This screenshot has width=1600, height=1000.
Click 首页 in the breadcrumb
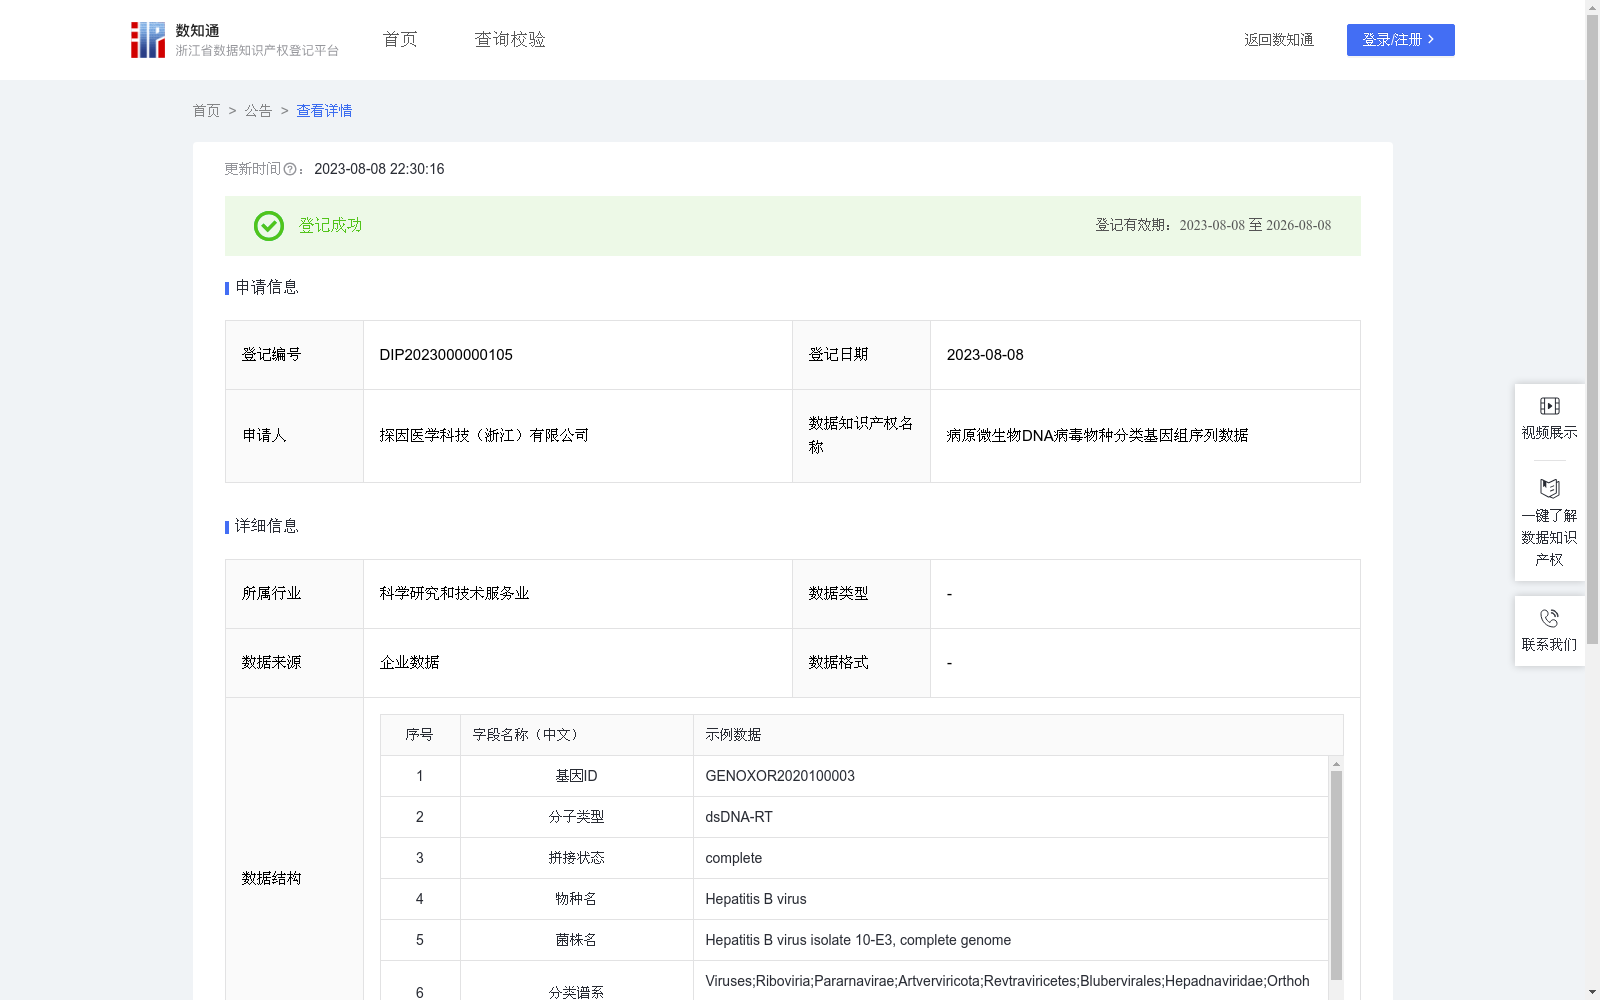[x=206, y=111]
